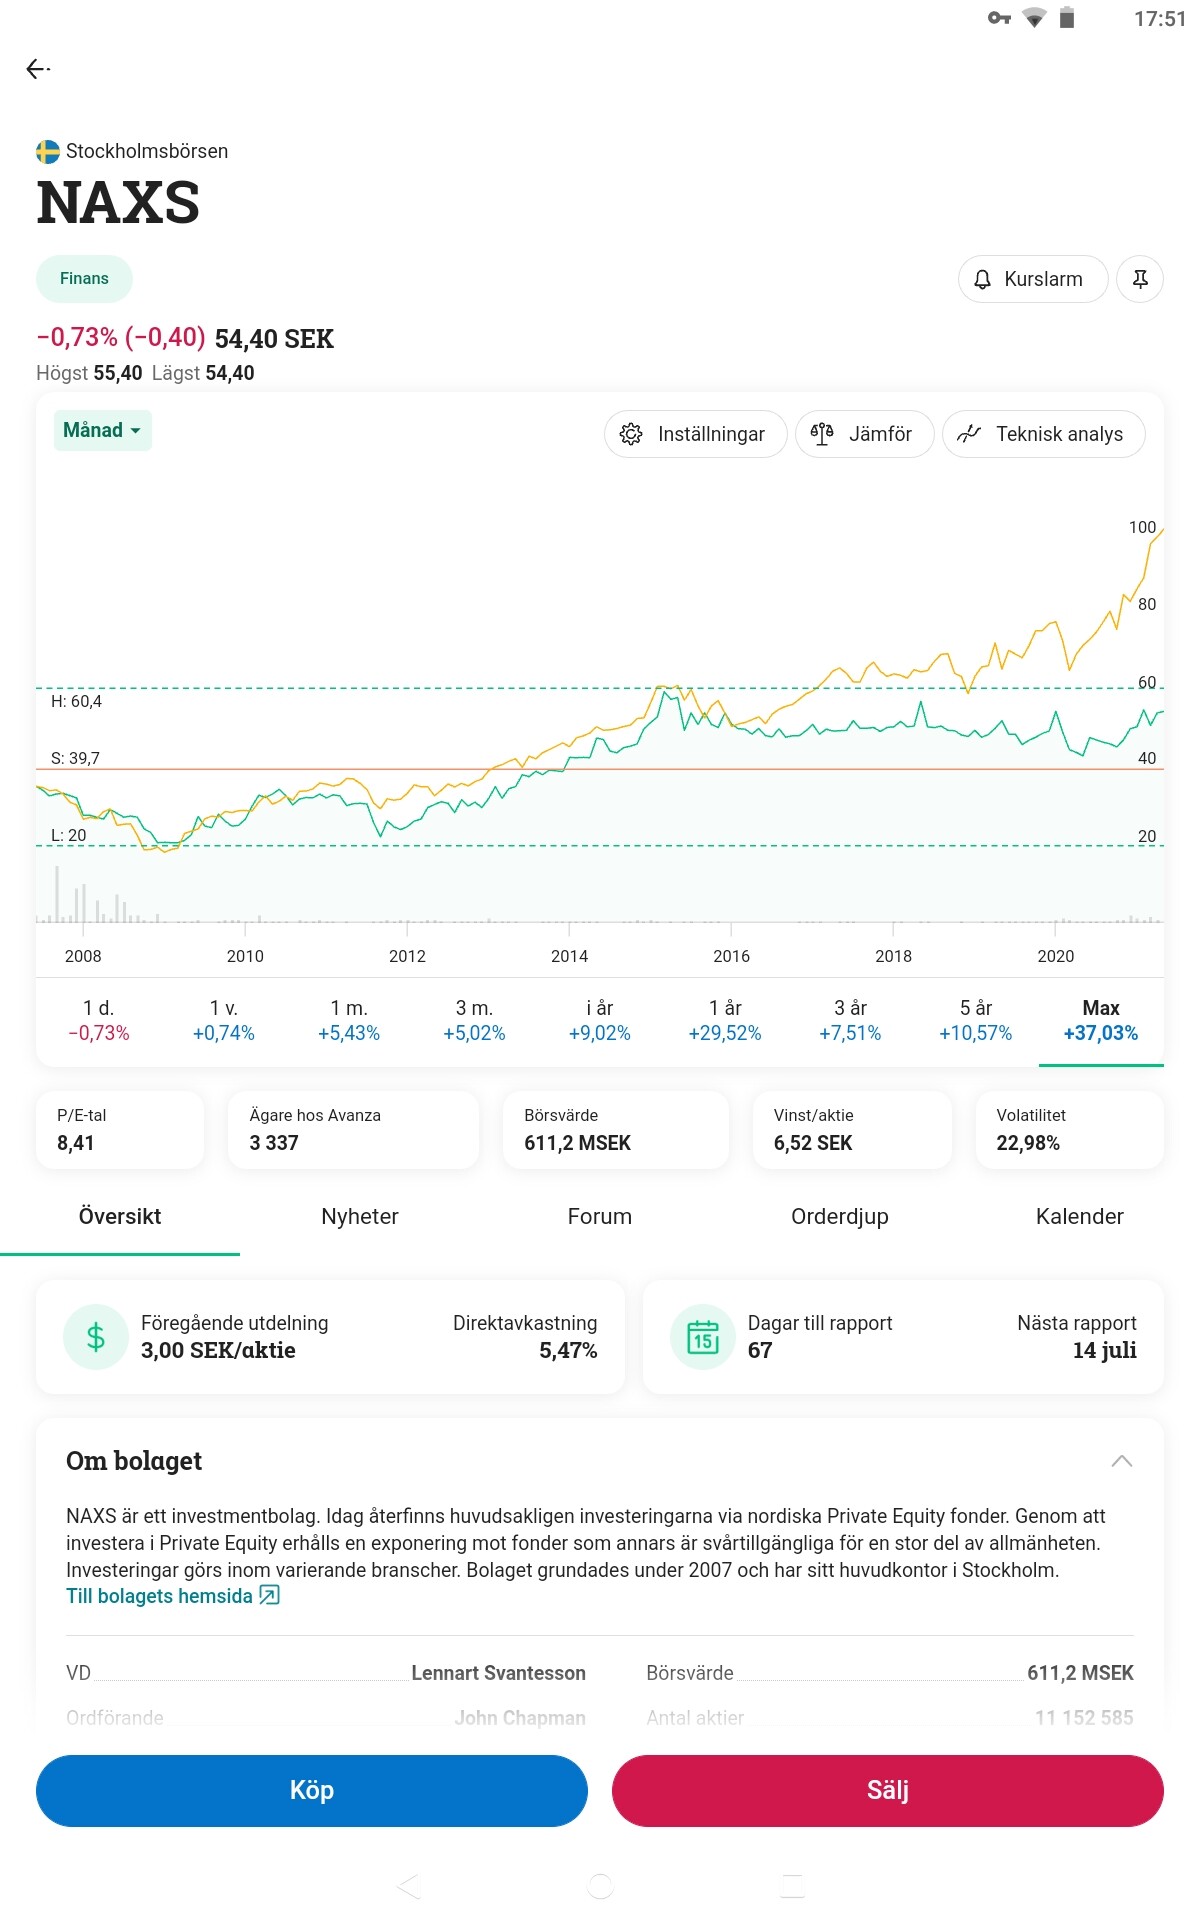Switch to the Orderdjup tab
The width and height of the screenshot is (1200, 1920).
[840, 1216]
